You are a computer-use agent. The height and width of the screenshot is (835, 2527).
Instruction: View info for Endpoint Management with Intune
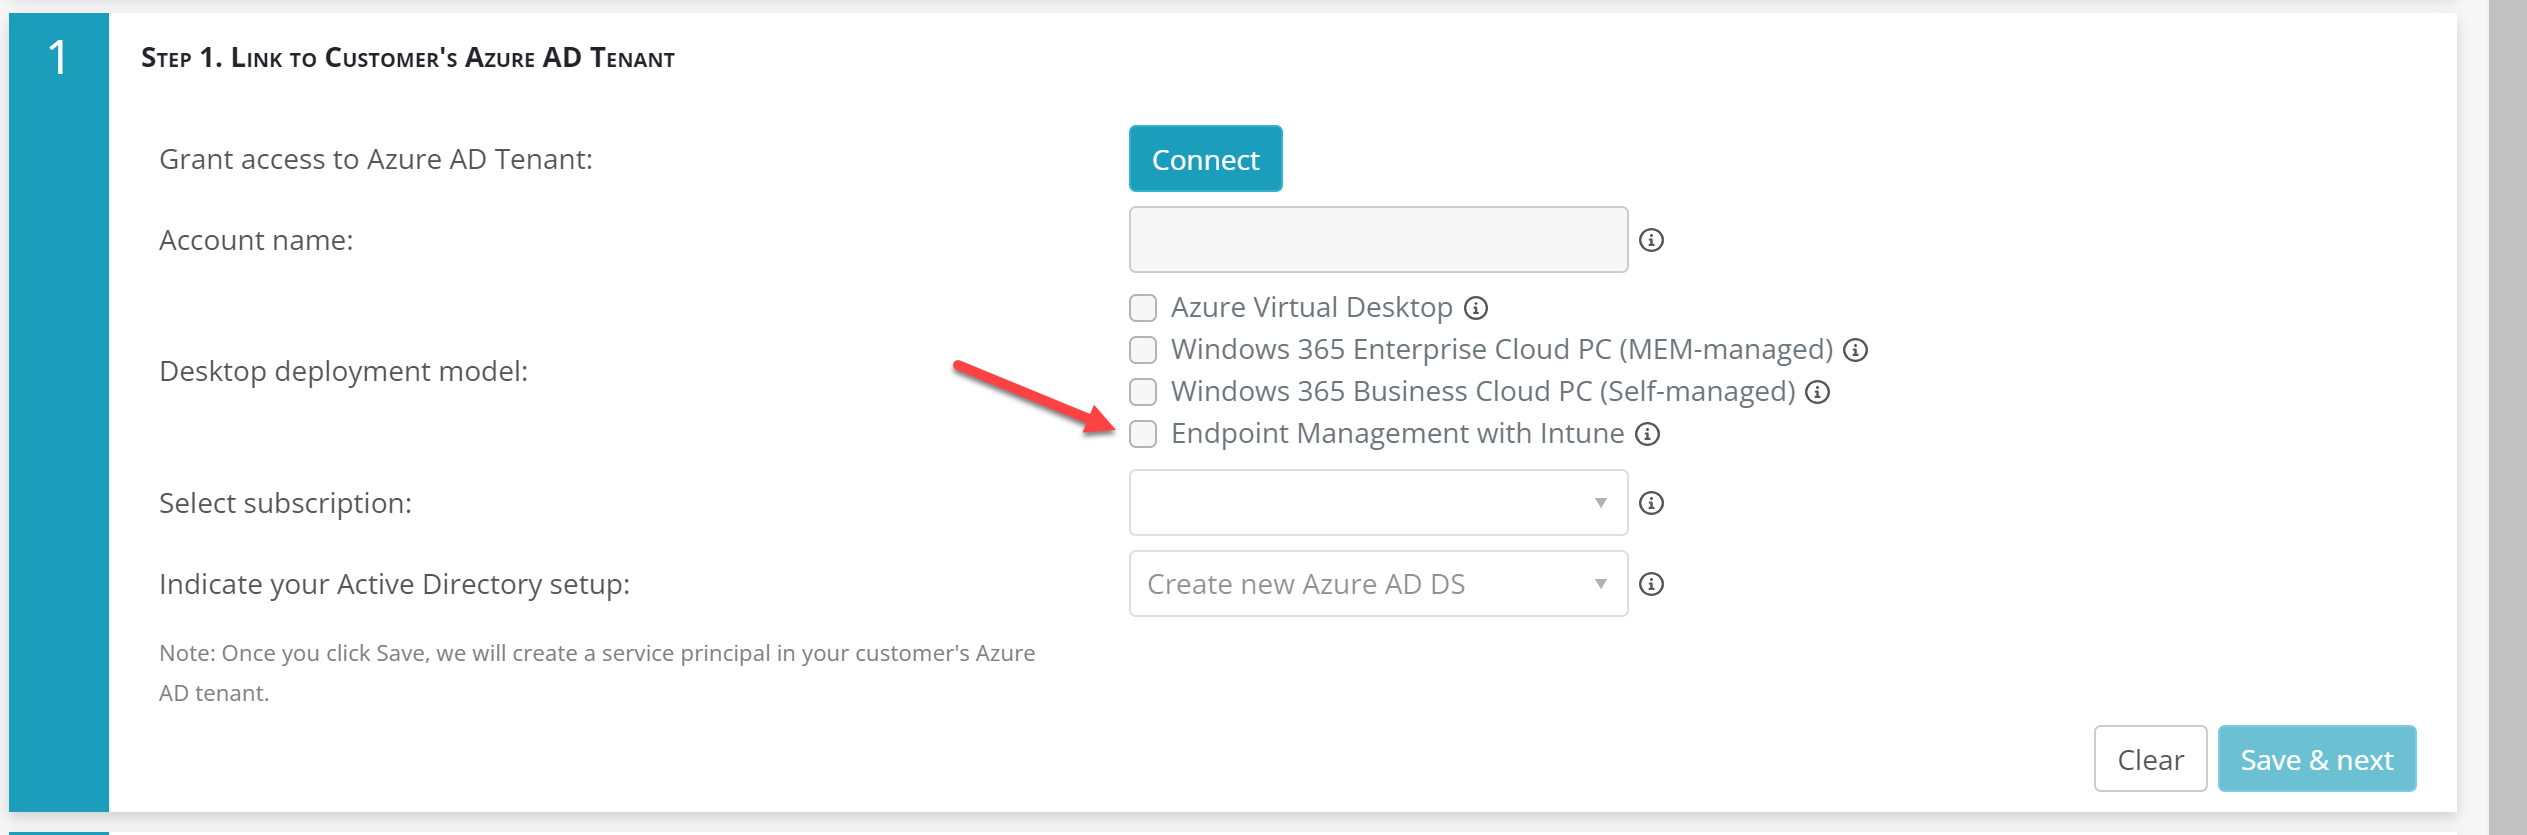[1647, 434]
